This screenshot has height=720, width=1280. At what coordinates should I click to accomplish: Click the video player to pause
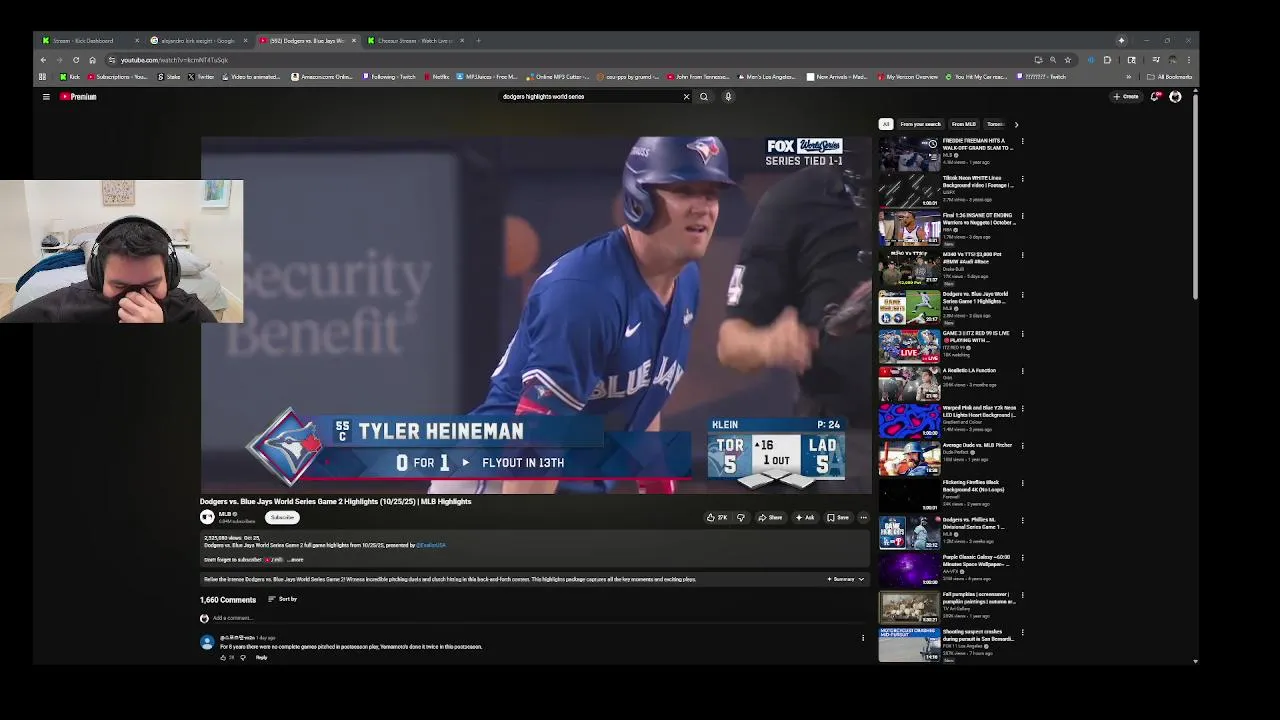[x=536, y=314]
